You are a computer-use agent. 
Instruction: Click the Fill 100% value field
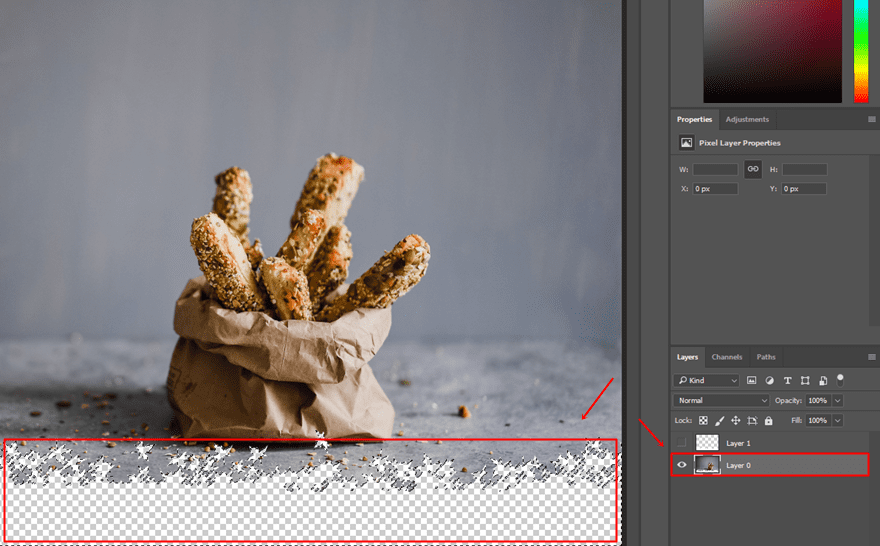[x=818, y=420]
